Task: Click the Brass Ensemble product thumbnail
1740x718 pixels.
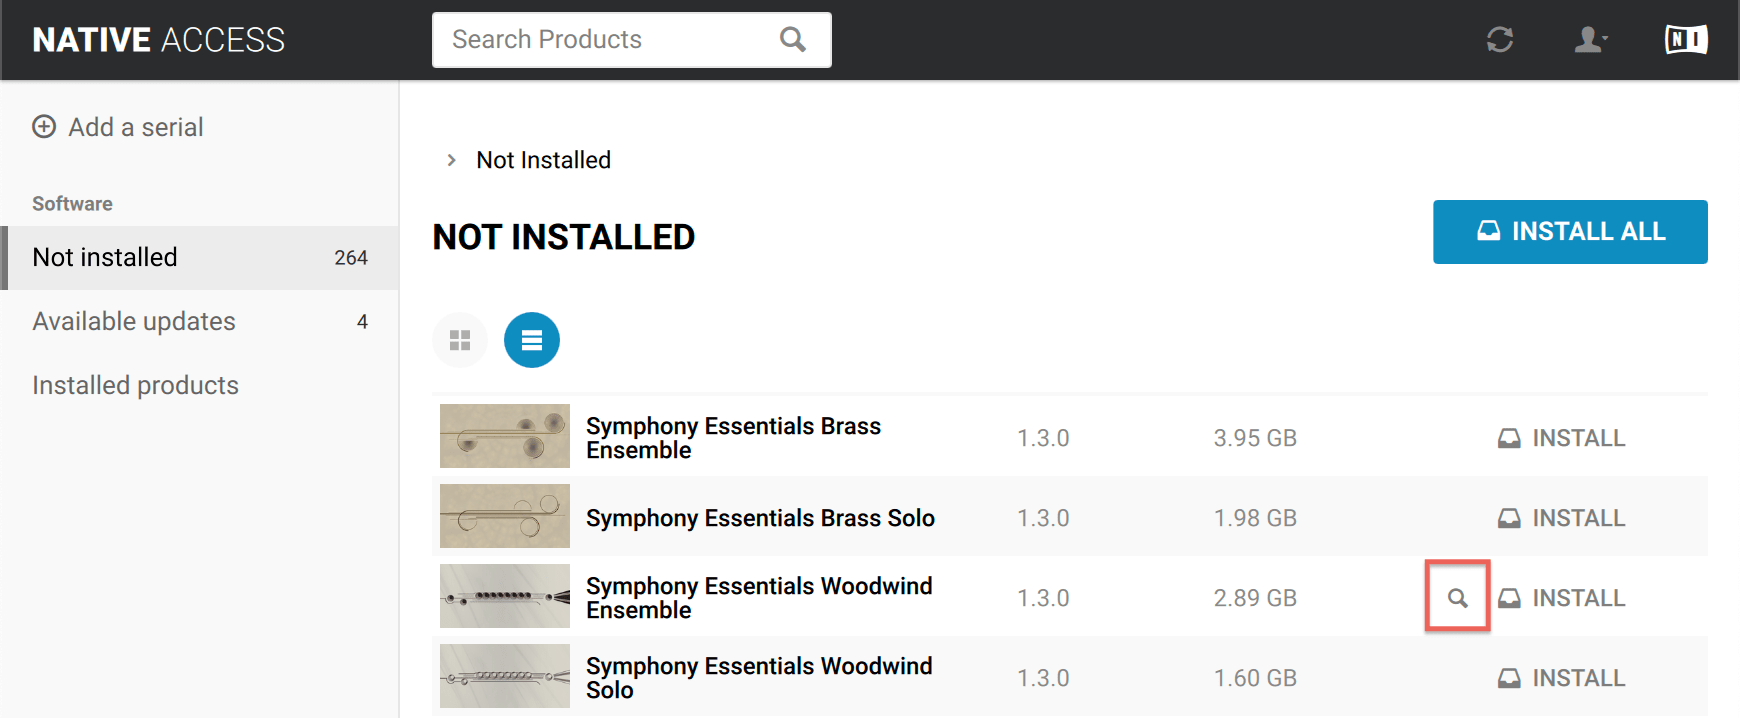Action: (504, 436)
